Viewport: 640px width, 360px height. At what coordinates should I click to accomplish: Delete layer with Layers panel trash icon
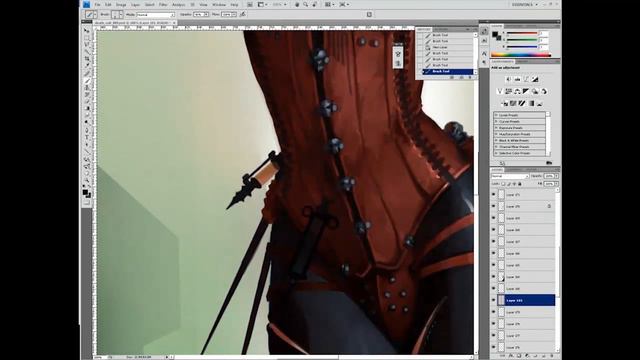(551, 356)
